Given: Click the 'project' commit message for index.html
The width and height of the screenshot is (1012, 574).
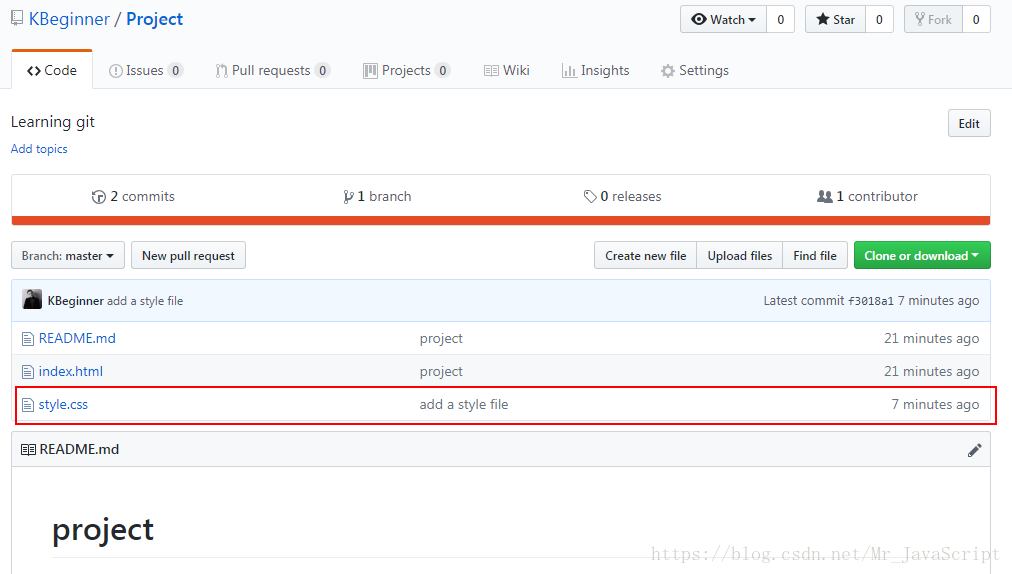Looking at the screenshot, I should point(441,371).
